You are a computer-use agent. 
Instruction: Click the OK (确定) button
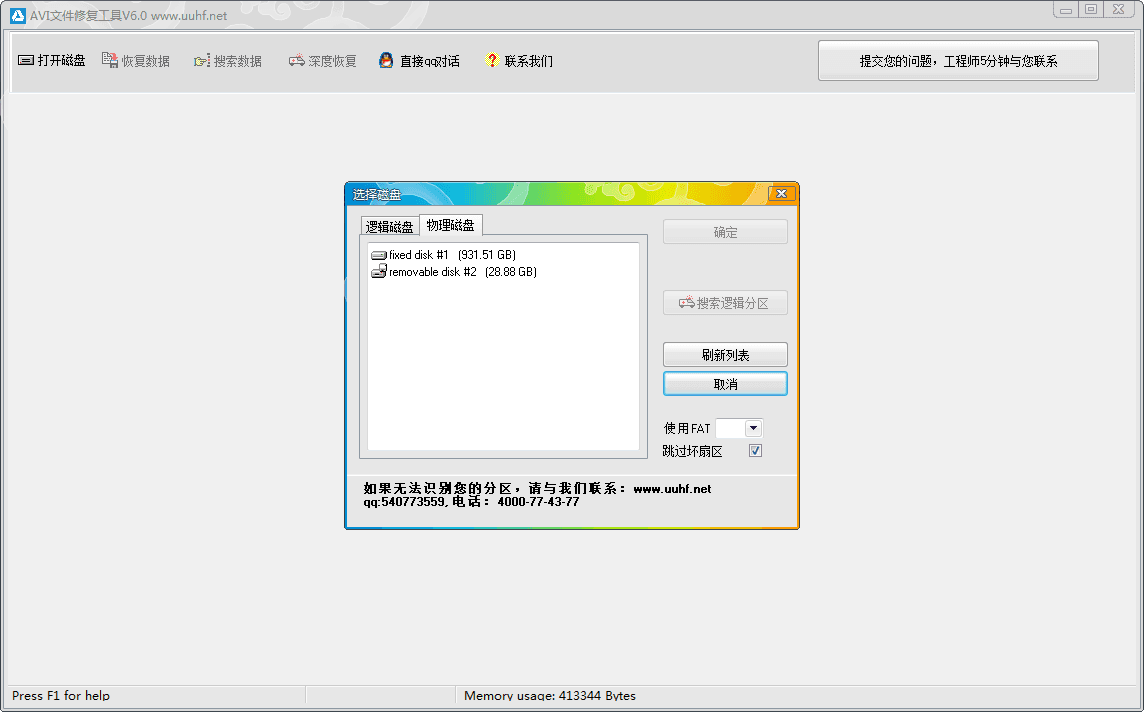click(725, 233)
